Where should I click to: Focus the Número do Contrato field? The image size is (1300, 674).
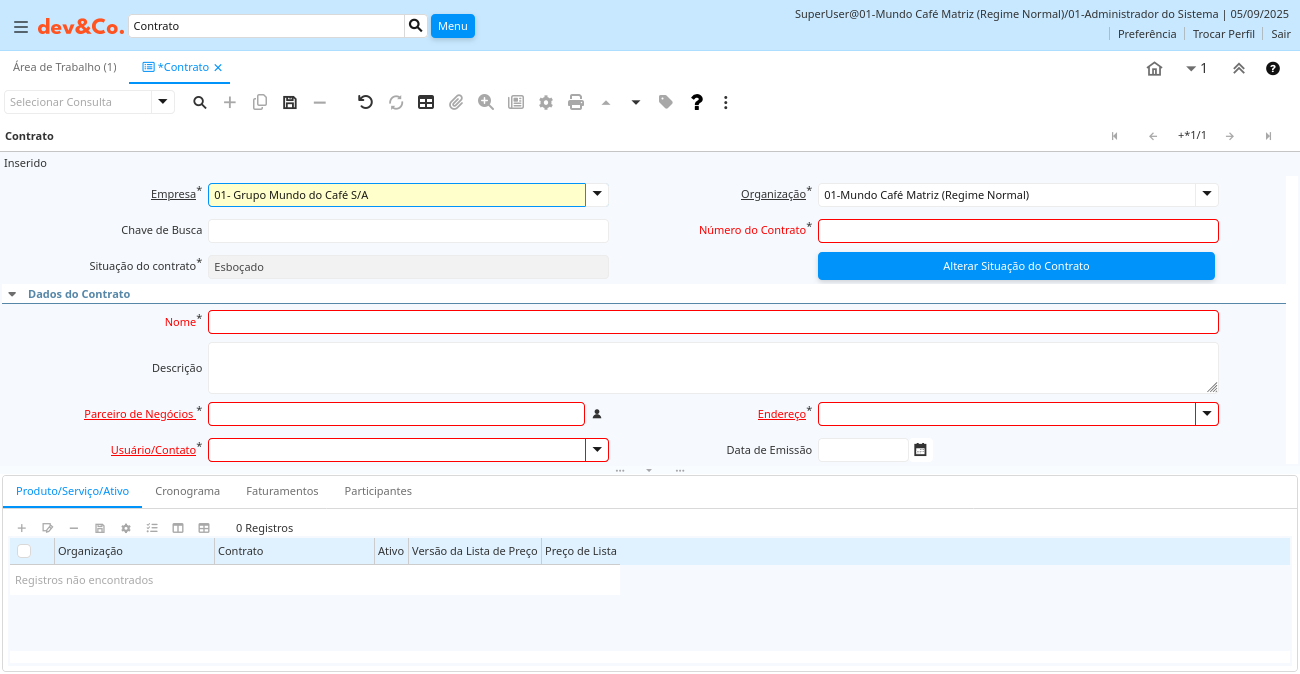coord(1018,231)
